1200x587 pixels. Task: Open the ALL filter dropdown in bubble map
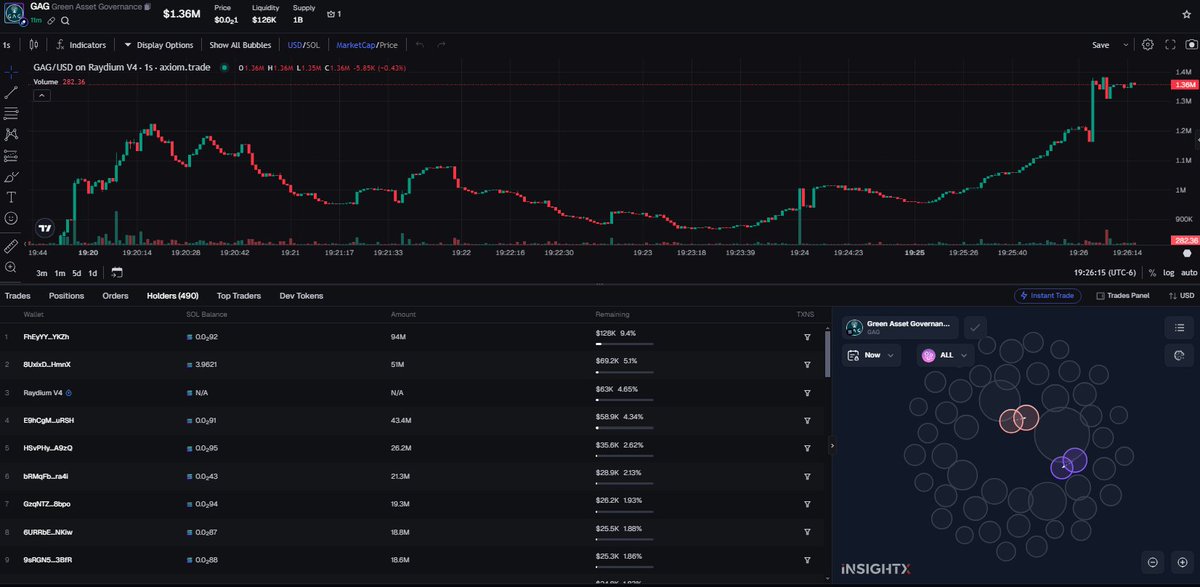(946, 355)
